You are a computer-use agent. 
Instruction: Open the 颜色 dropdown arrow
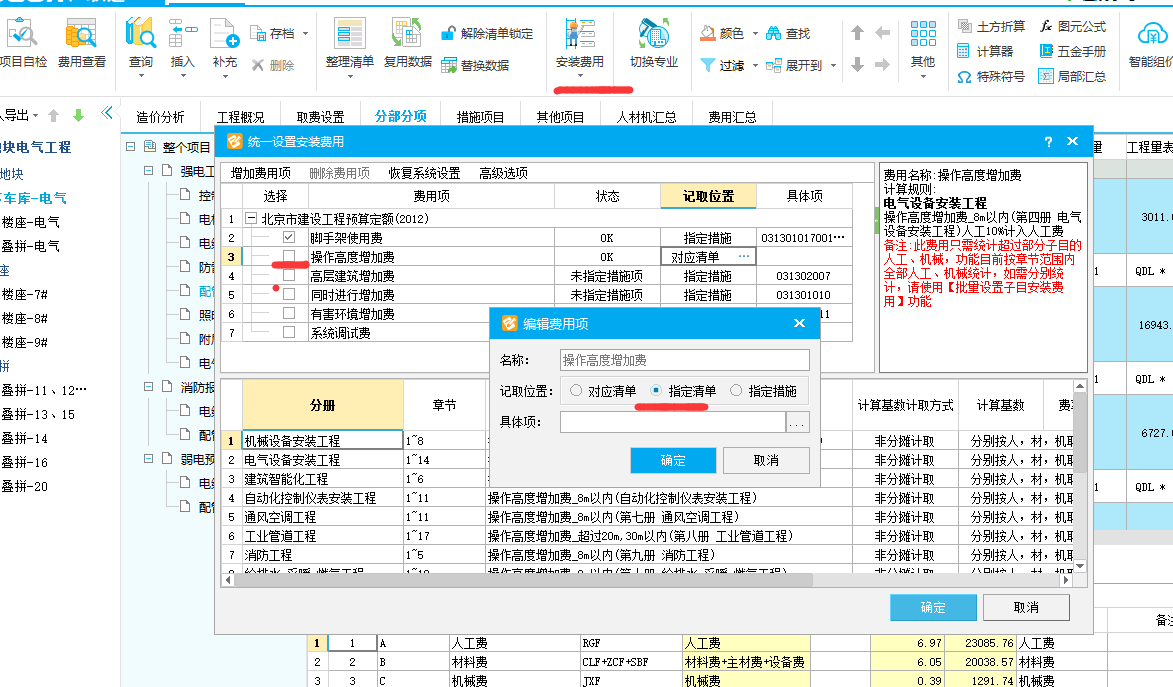(x=755, y=34)
